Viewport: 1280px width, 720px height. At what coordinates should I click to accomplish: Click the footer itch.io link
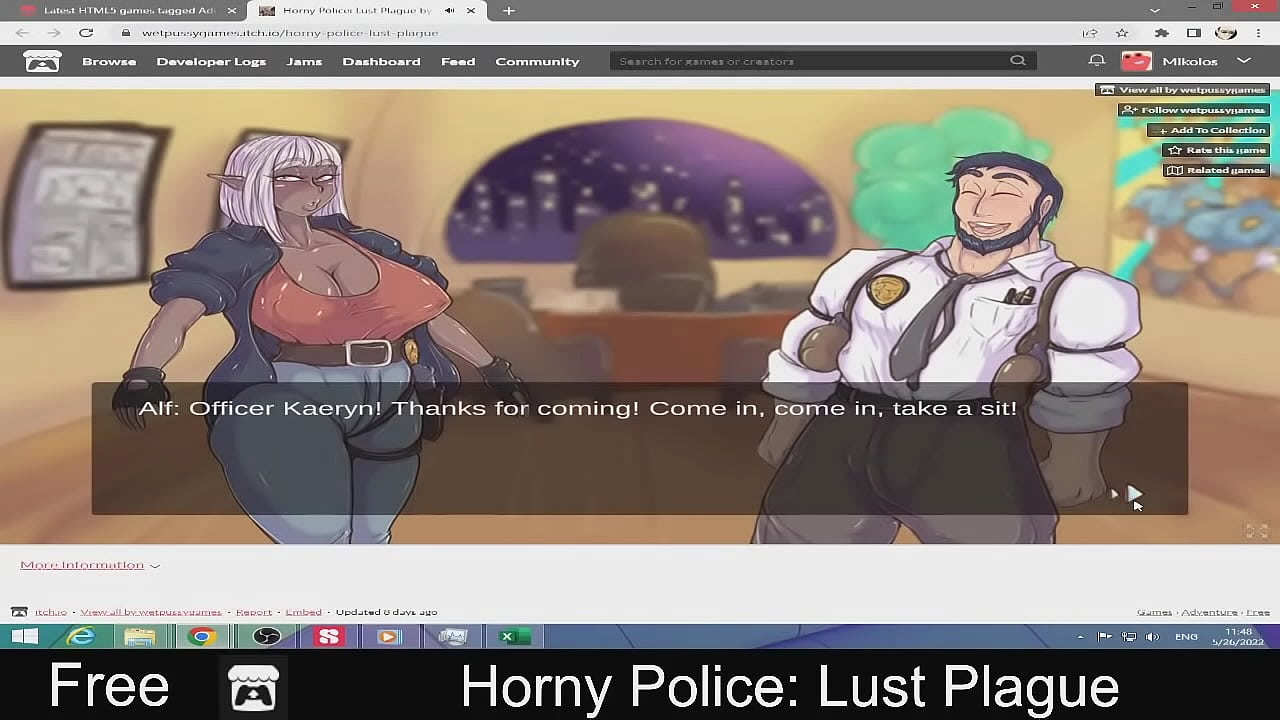click(51, 612)
